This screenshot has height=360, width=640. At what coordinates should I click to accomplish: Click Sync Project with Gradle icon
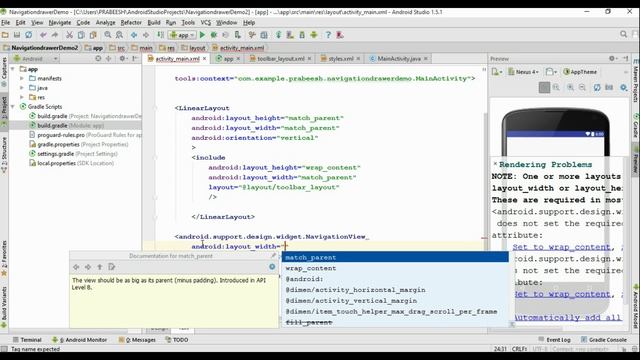(278, 35)
